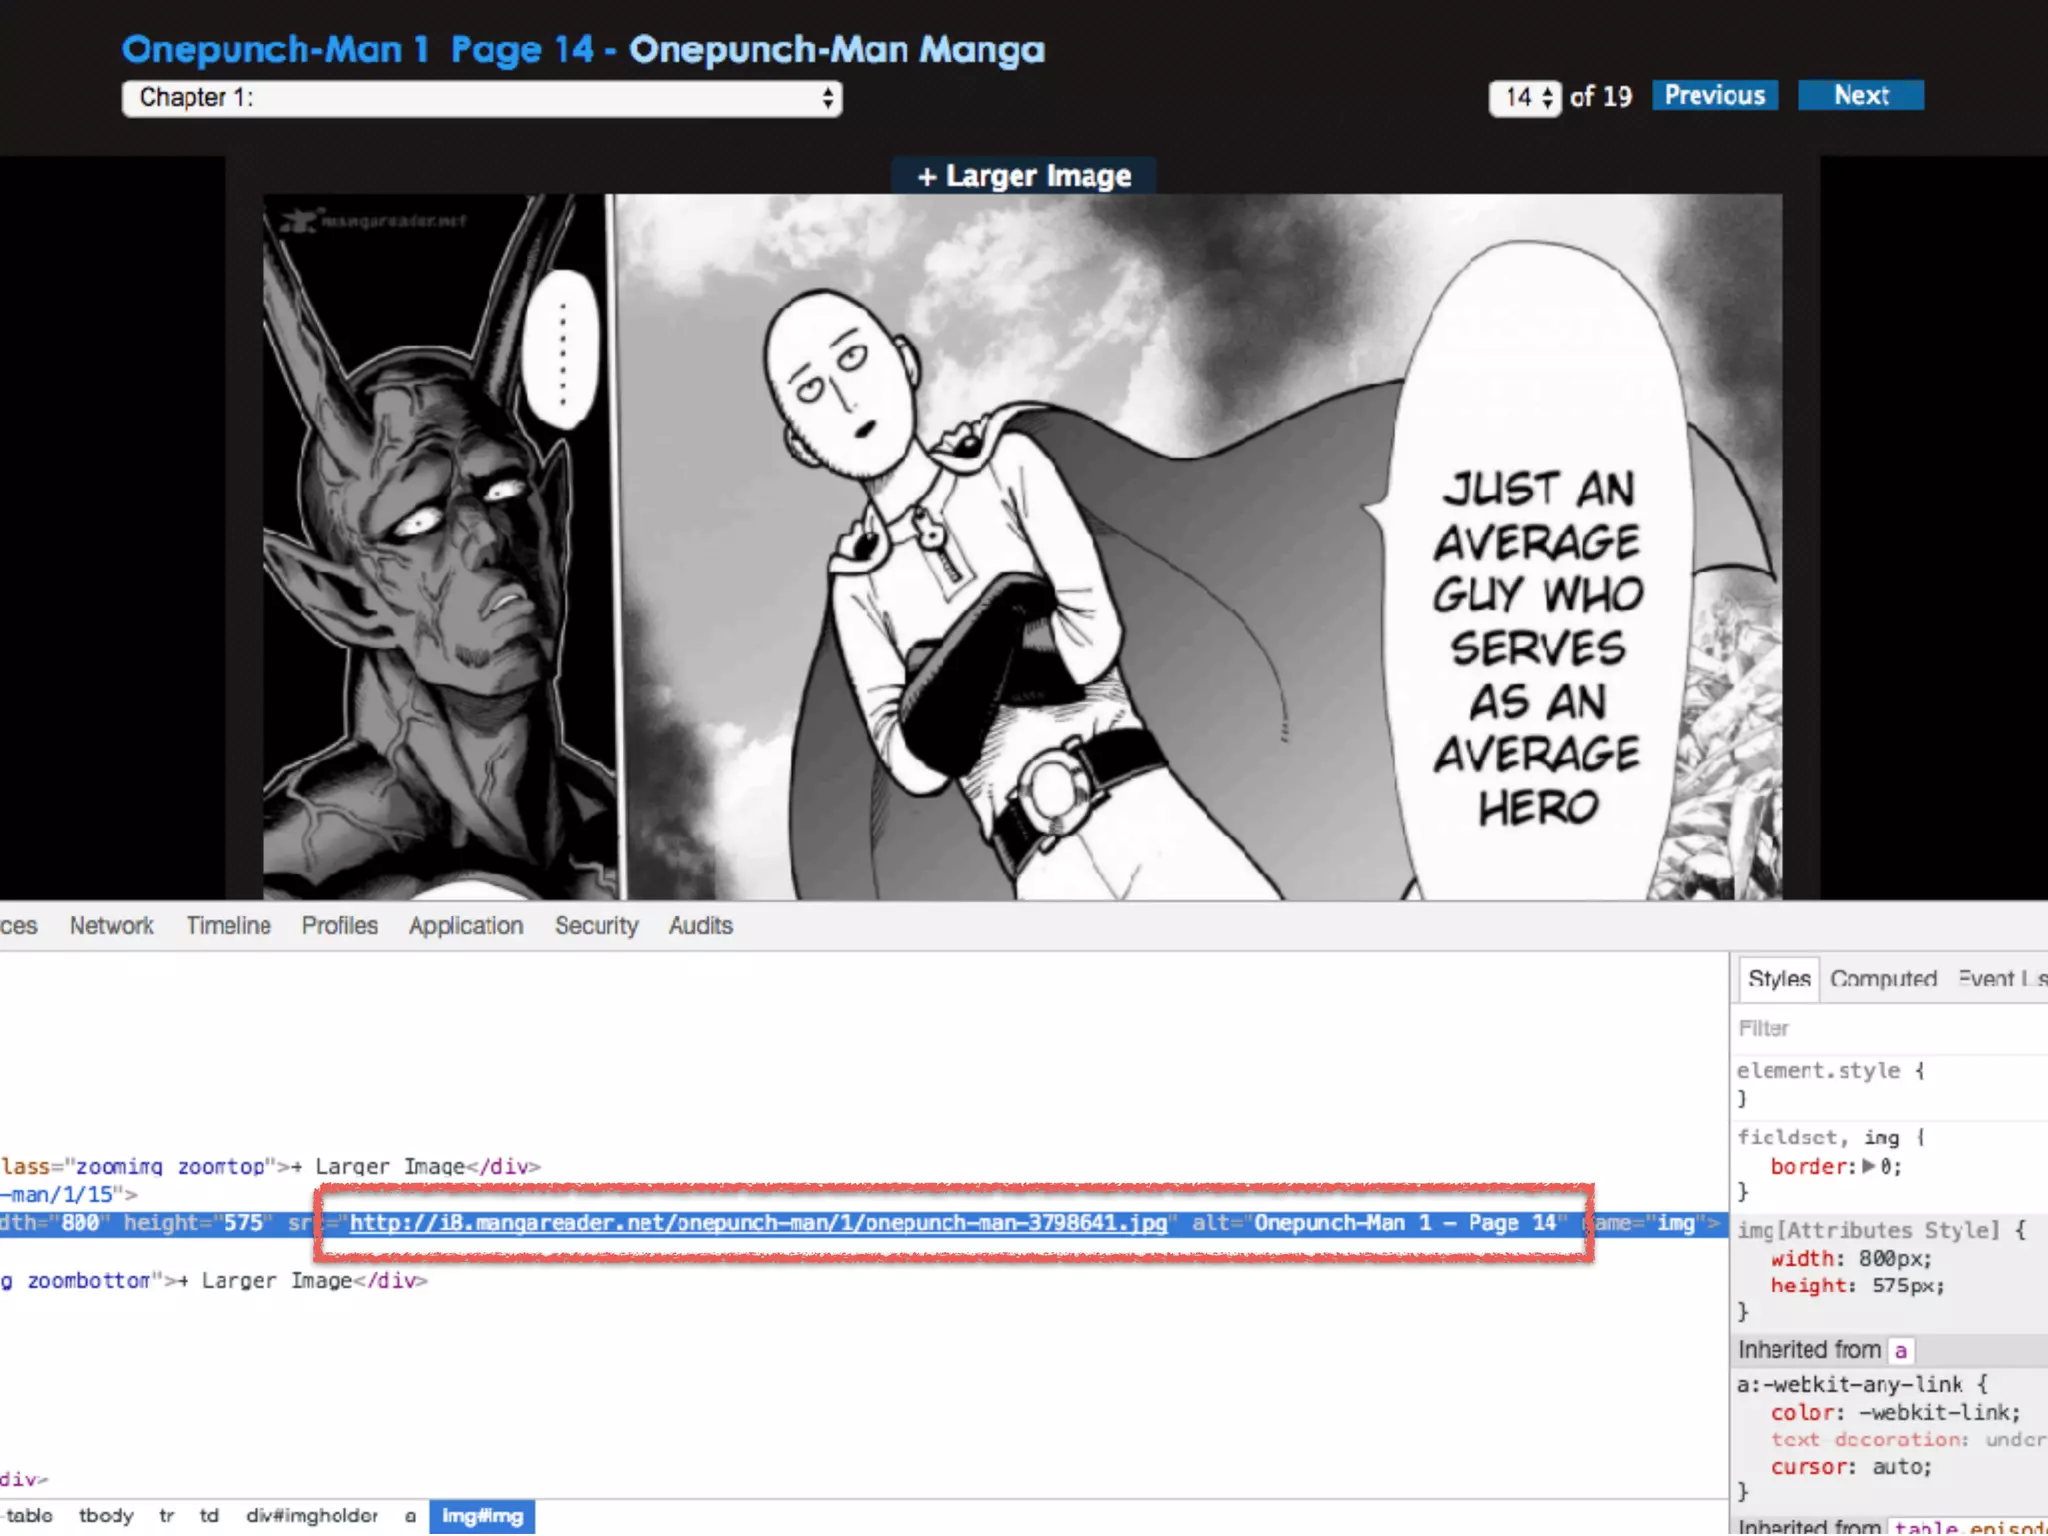The image size is (2048, 1536).
Task: Click the Previous page button
Action: pos(1714,95)
